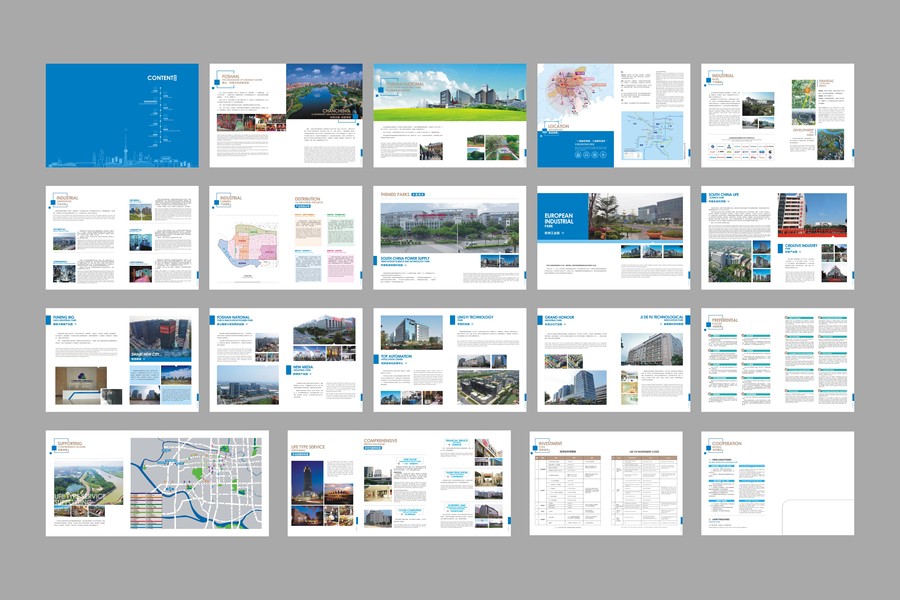Click the 'GRAND HONOUR' heading

point(559,317)
